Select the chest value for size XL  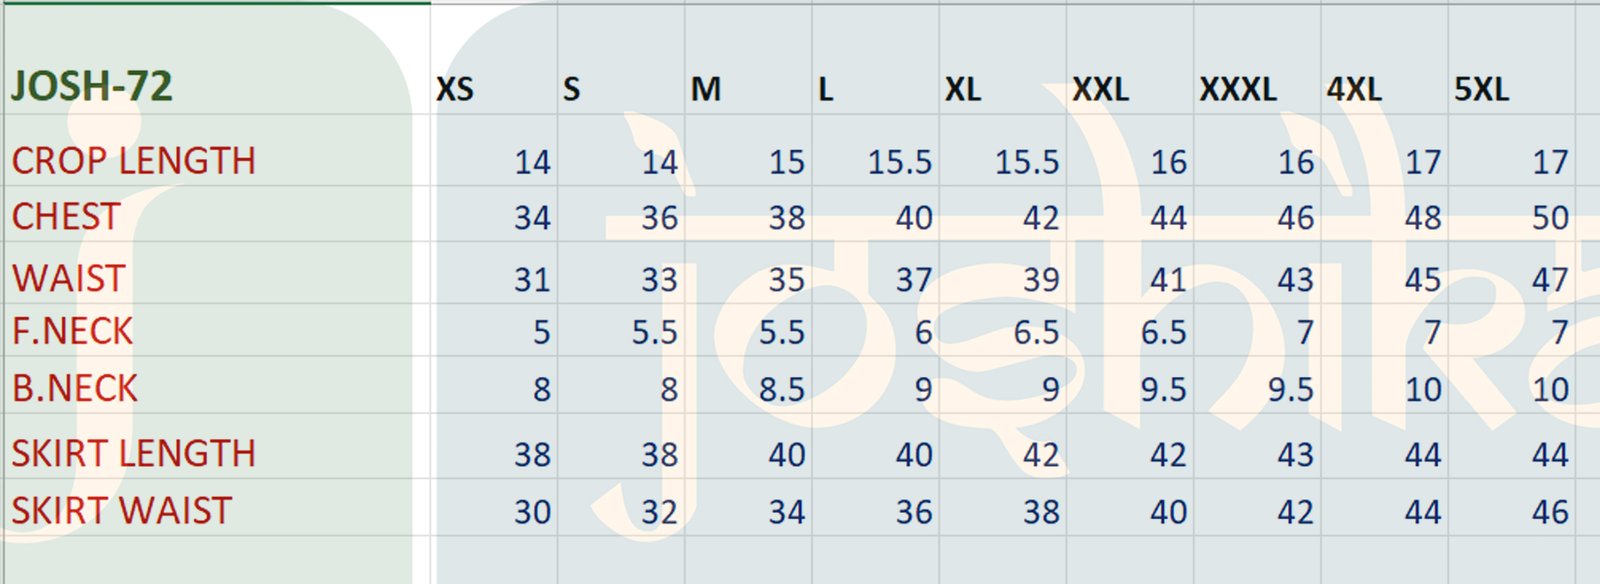[x=1041, y=218]
